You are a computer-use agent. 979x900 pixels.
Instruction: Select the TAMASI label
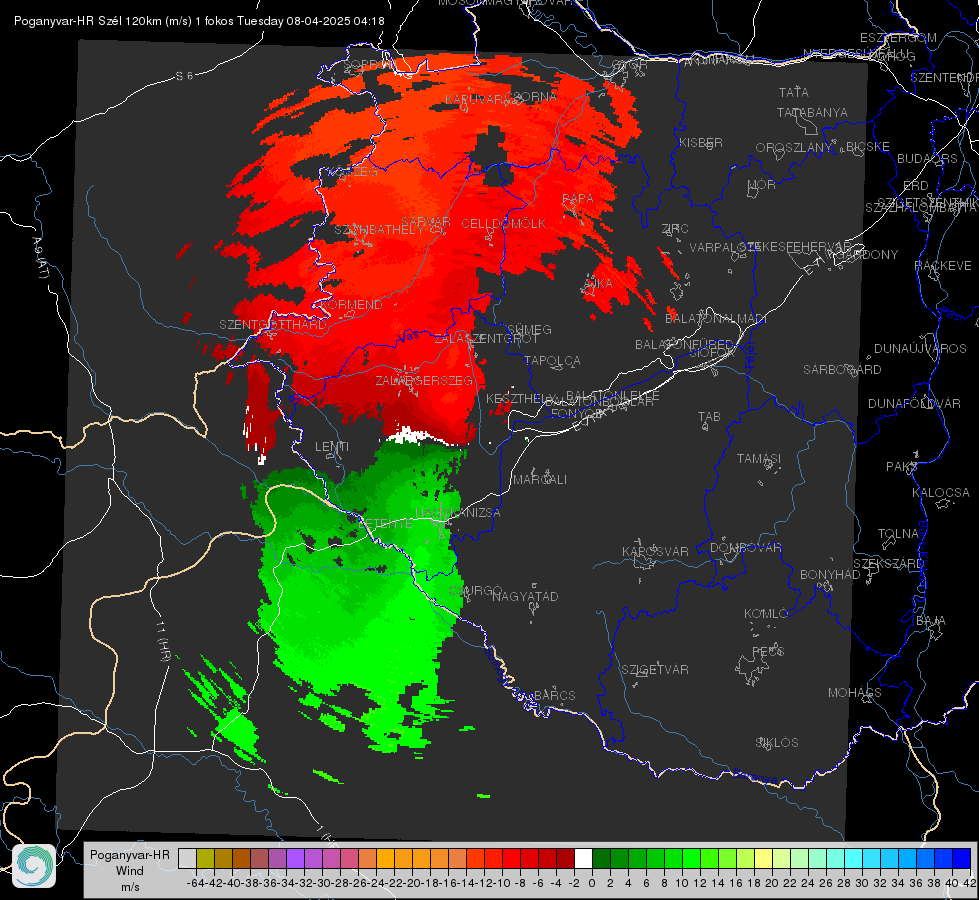(x=759, y=459)
